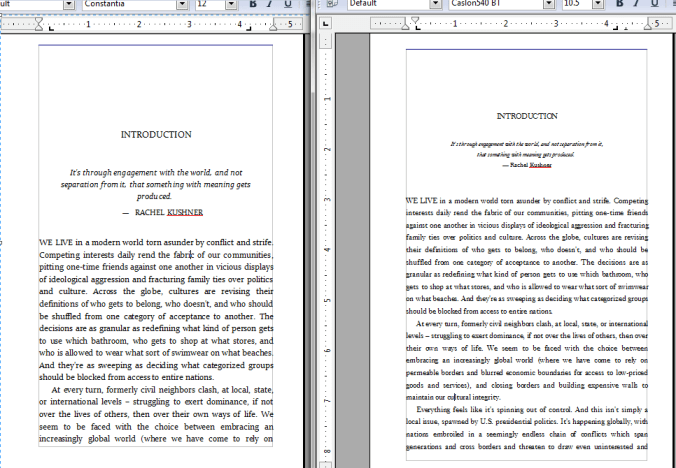
Task: Click the italic epigraph quote in left document
Action: pos(156,184)
